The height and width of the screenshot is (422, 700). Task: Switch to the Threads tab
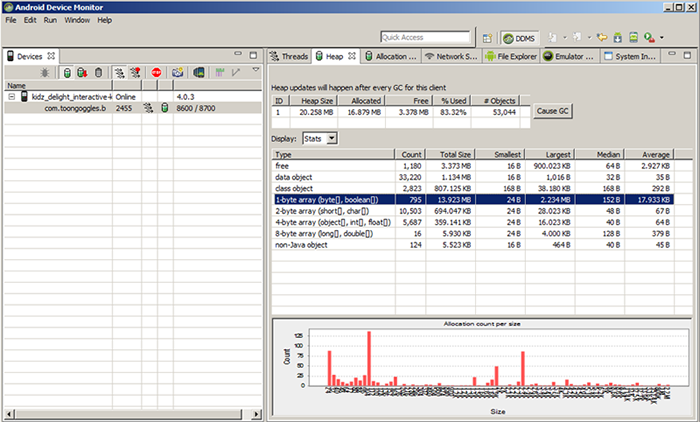289,56
